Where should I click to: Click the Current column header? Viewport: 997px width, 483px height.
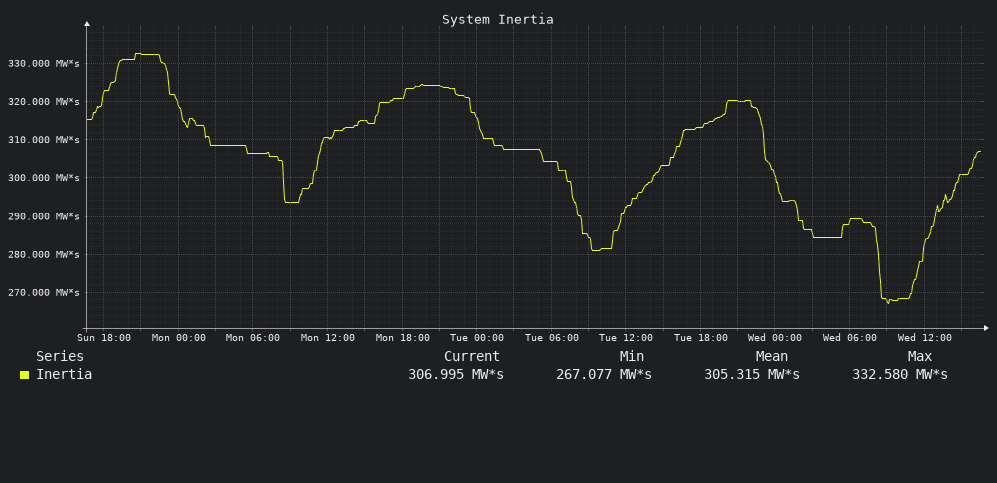coord(472,356)
